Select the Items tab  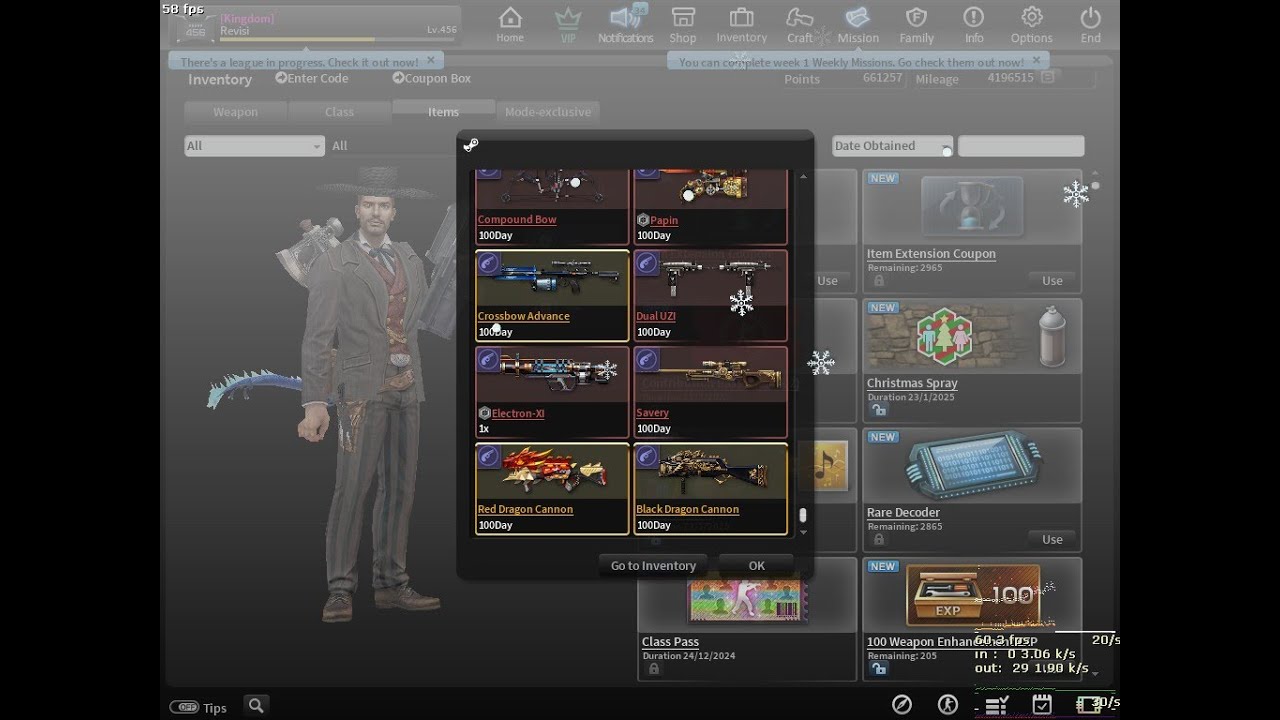click(443, 111)
